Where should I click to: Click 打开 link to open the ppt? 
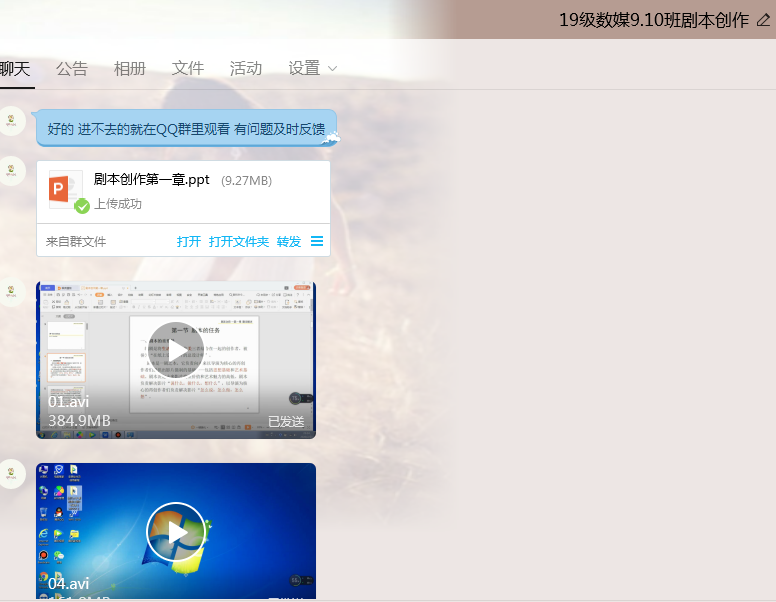point(189,241)
